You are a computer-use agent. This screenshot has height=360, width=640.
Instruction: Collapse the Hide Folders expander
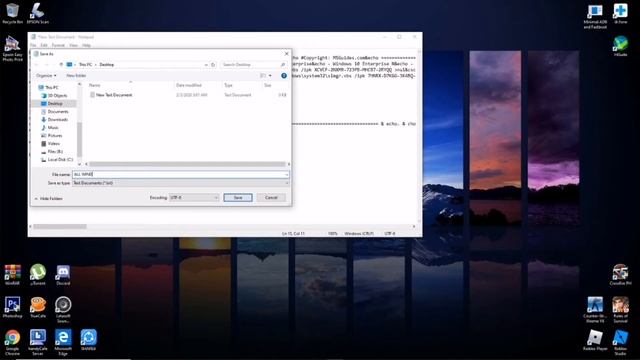(x=49, y=198)
